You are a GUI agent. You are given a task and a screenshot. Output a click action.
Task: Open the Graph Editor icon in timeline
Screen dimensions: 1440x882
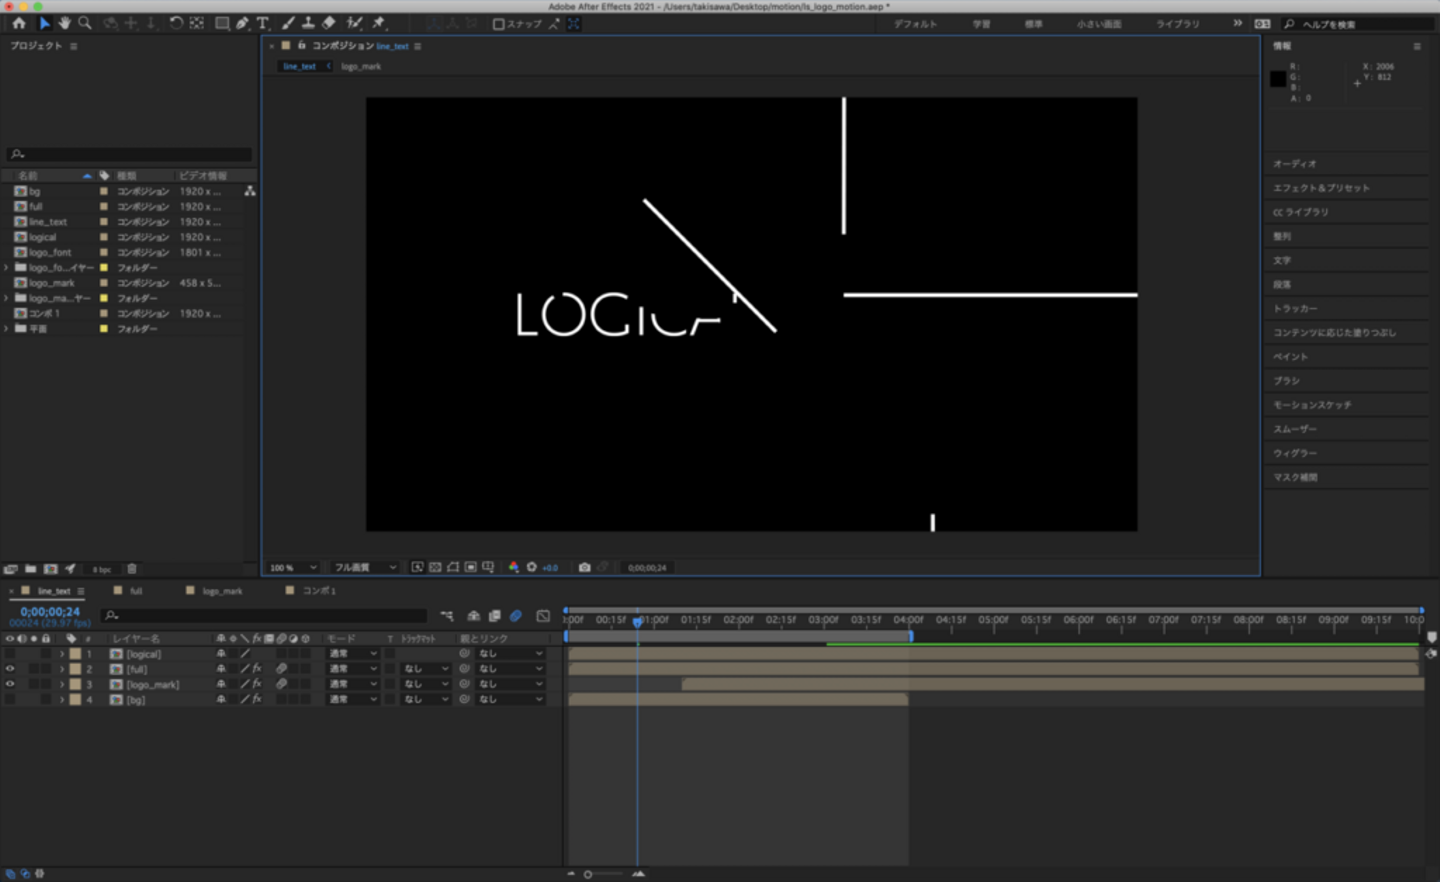543,616
